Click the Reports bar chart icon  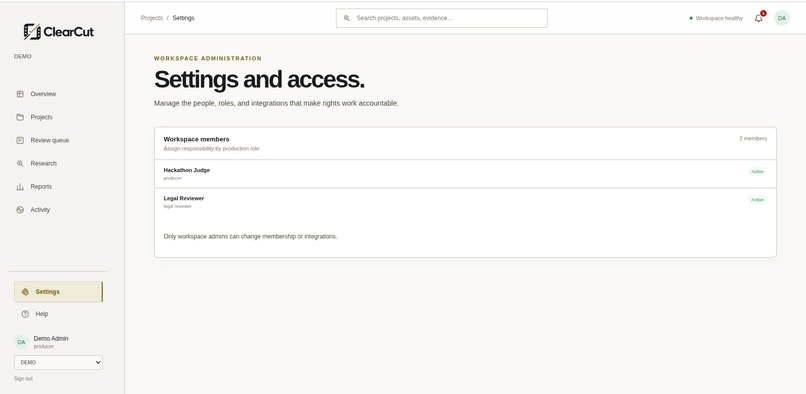20,187
